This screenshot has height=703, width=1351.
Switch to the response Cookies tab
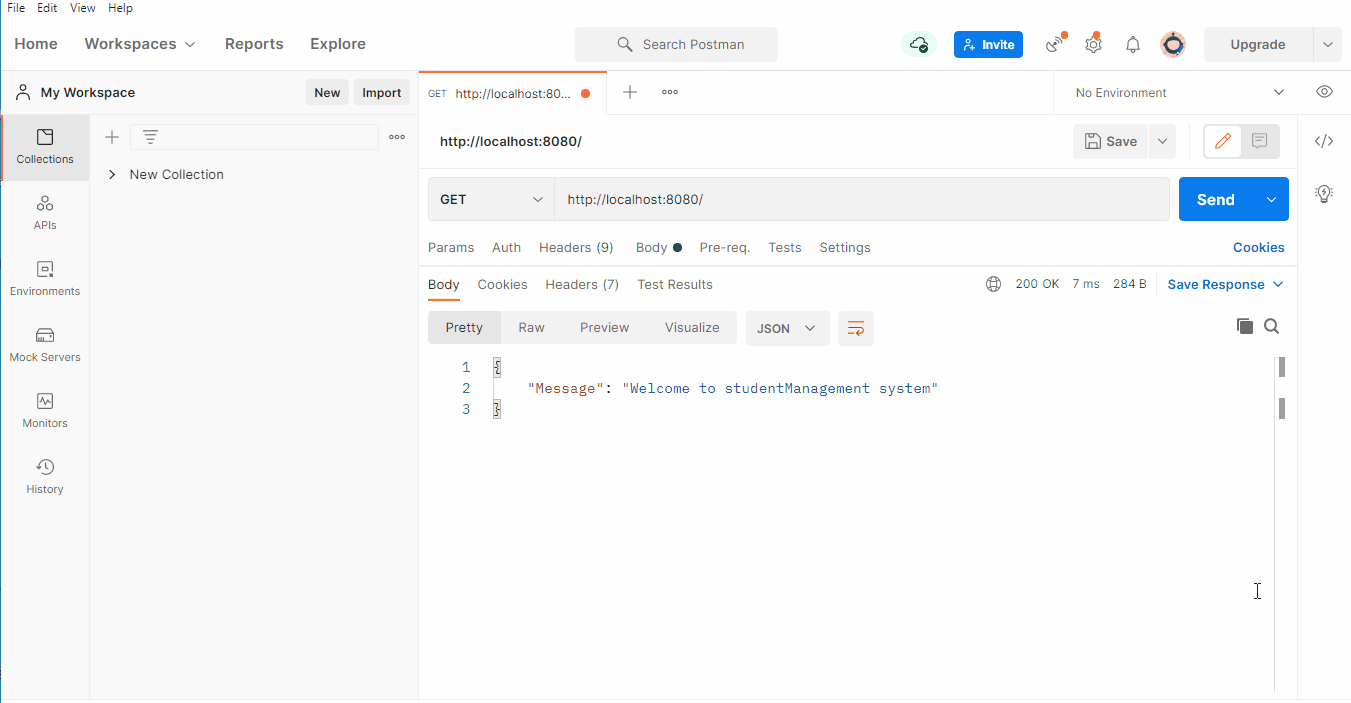(502, 284)
